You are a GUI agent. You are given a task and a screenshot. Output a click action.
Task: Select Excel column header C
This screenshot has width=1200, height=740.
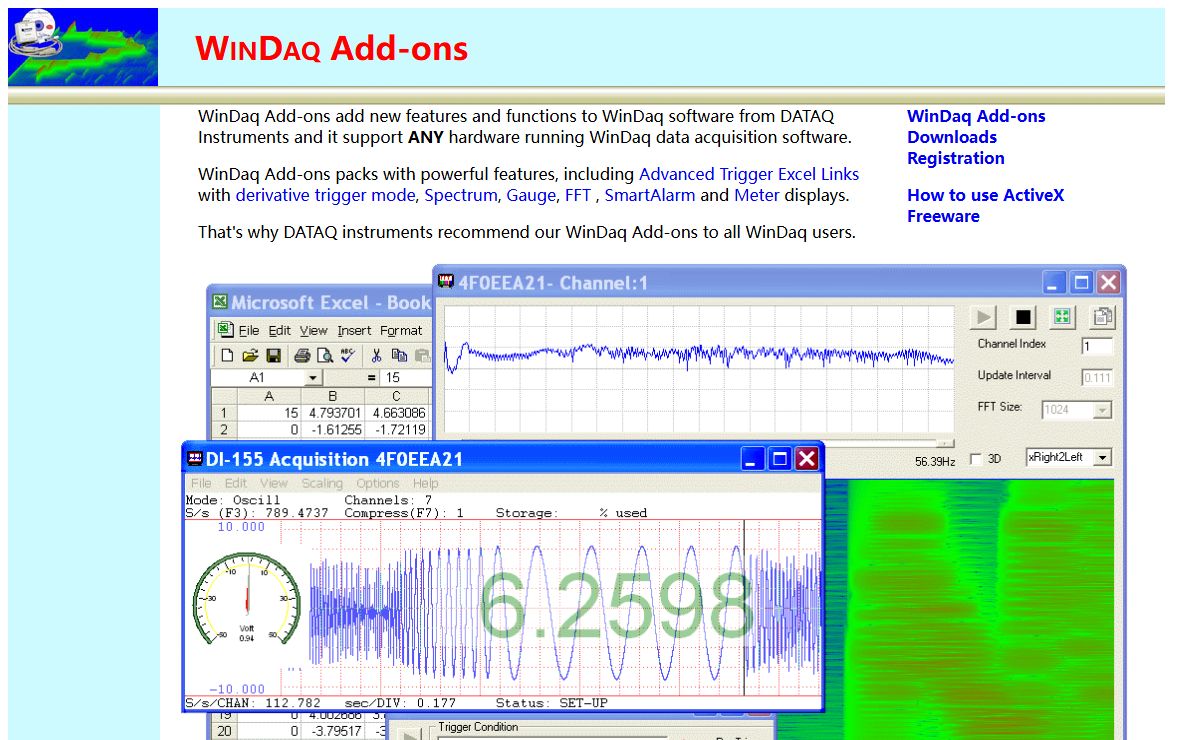click(397, 396)
